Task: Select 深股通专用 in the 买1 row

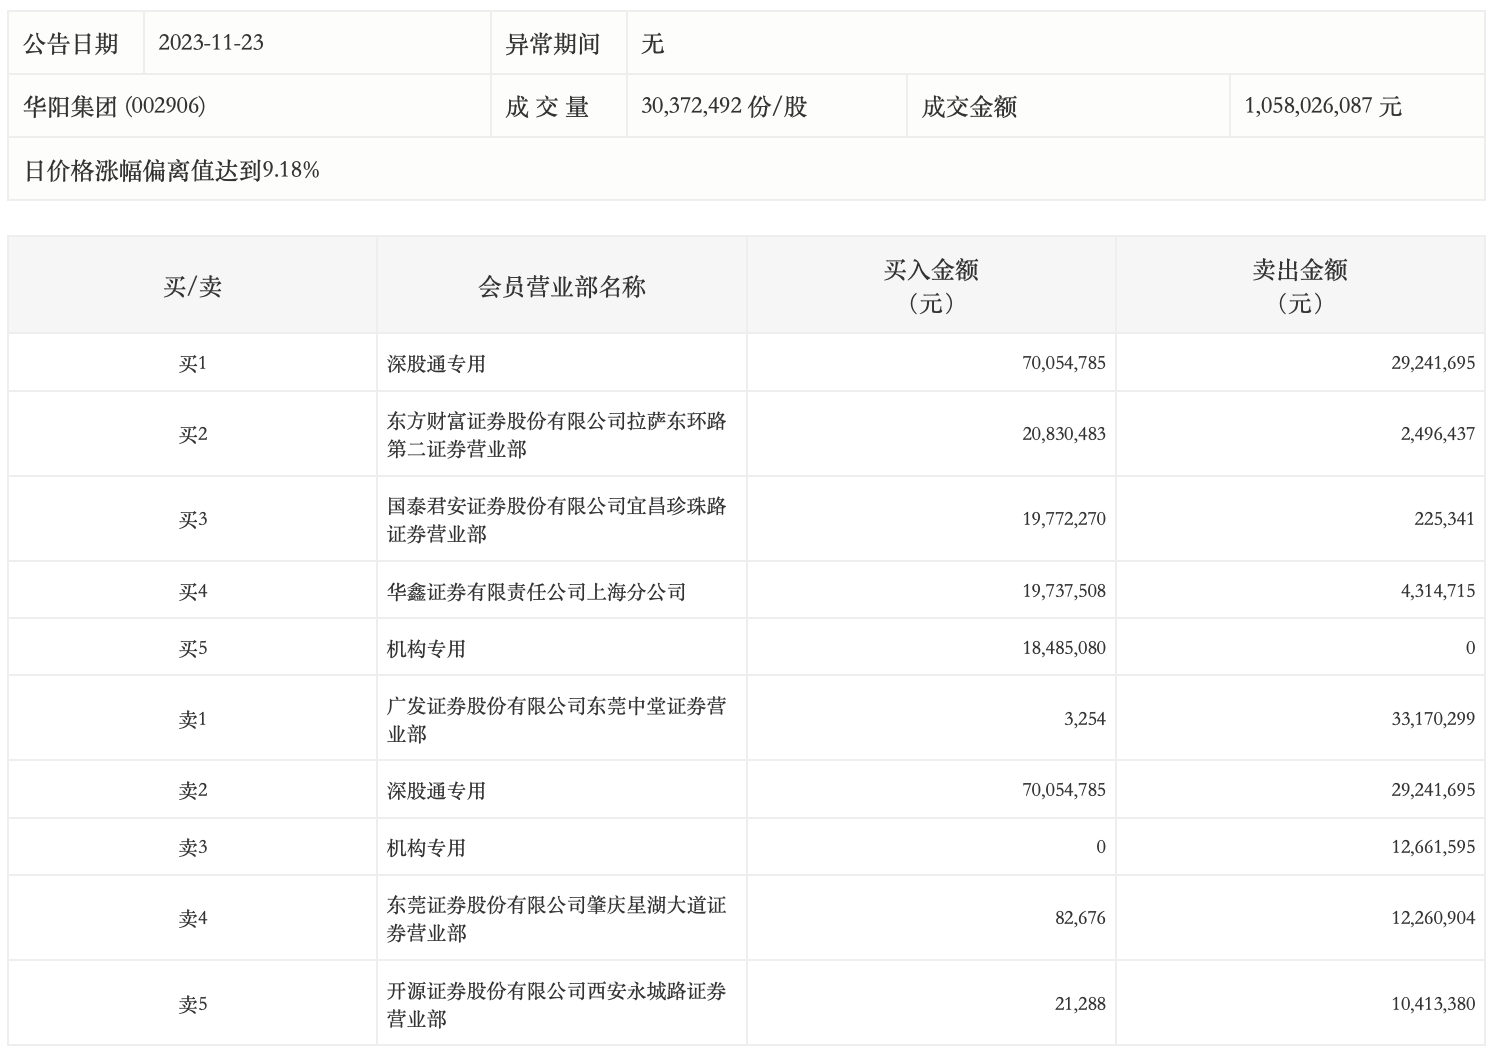Action: click(436, 363)
